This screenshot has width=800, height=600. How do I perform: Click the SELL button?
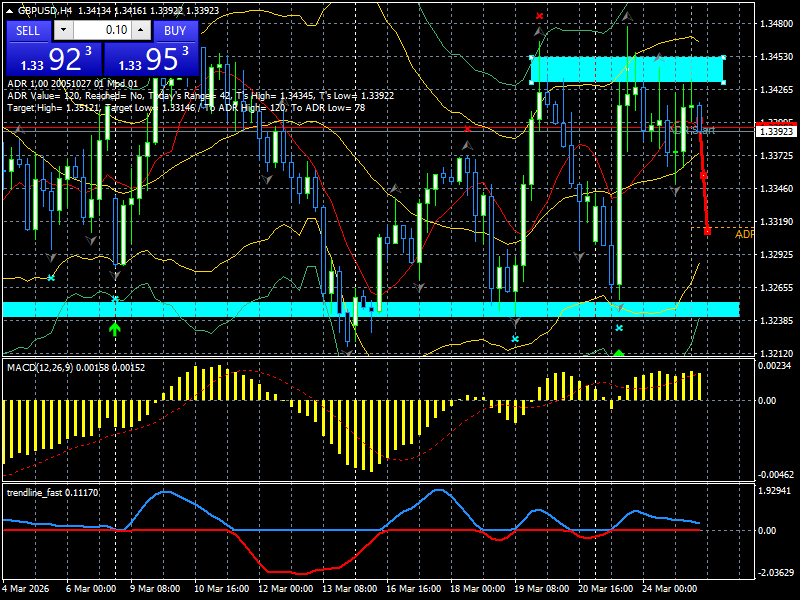28,31
